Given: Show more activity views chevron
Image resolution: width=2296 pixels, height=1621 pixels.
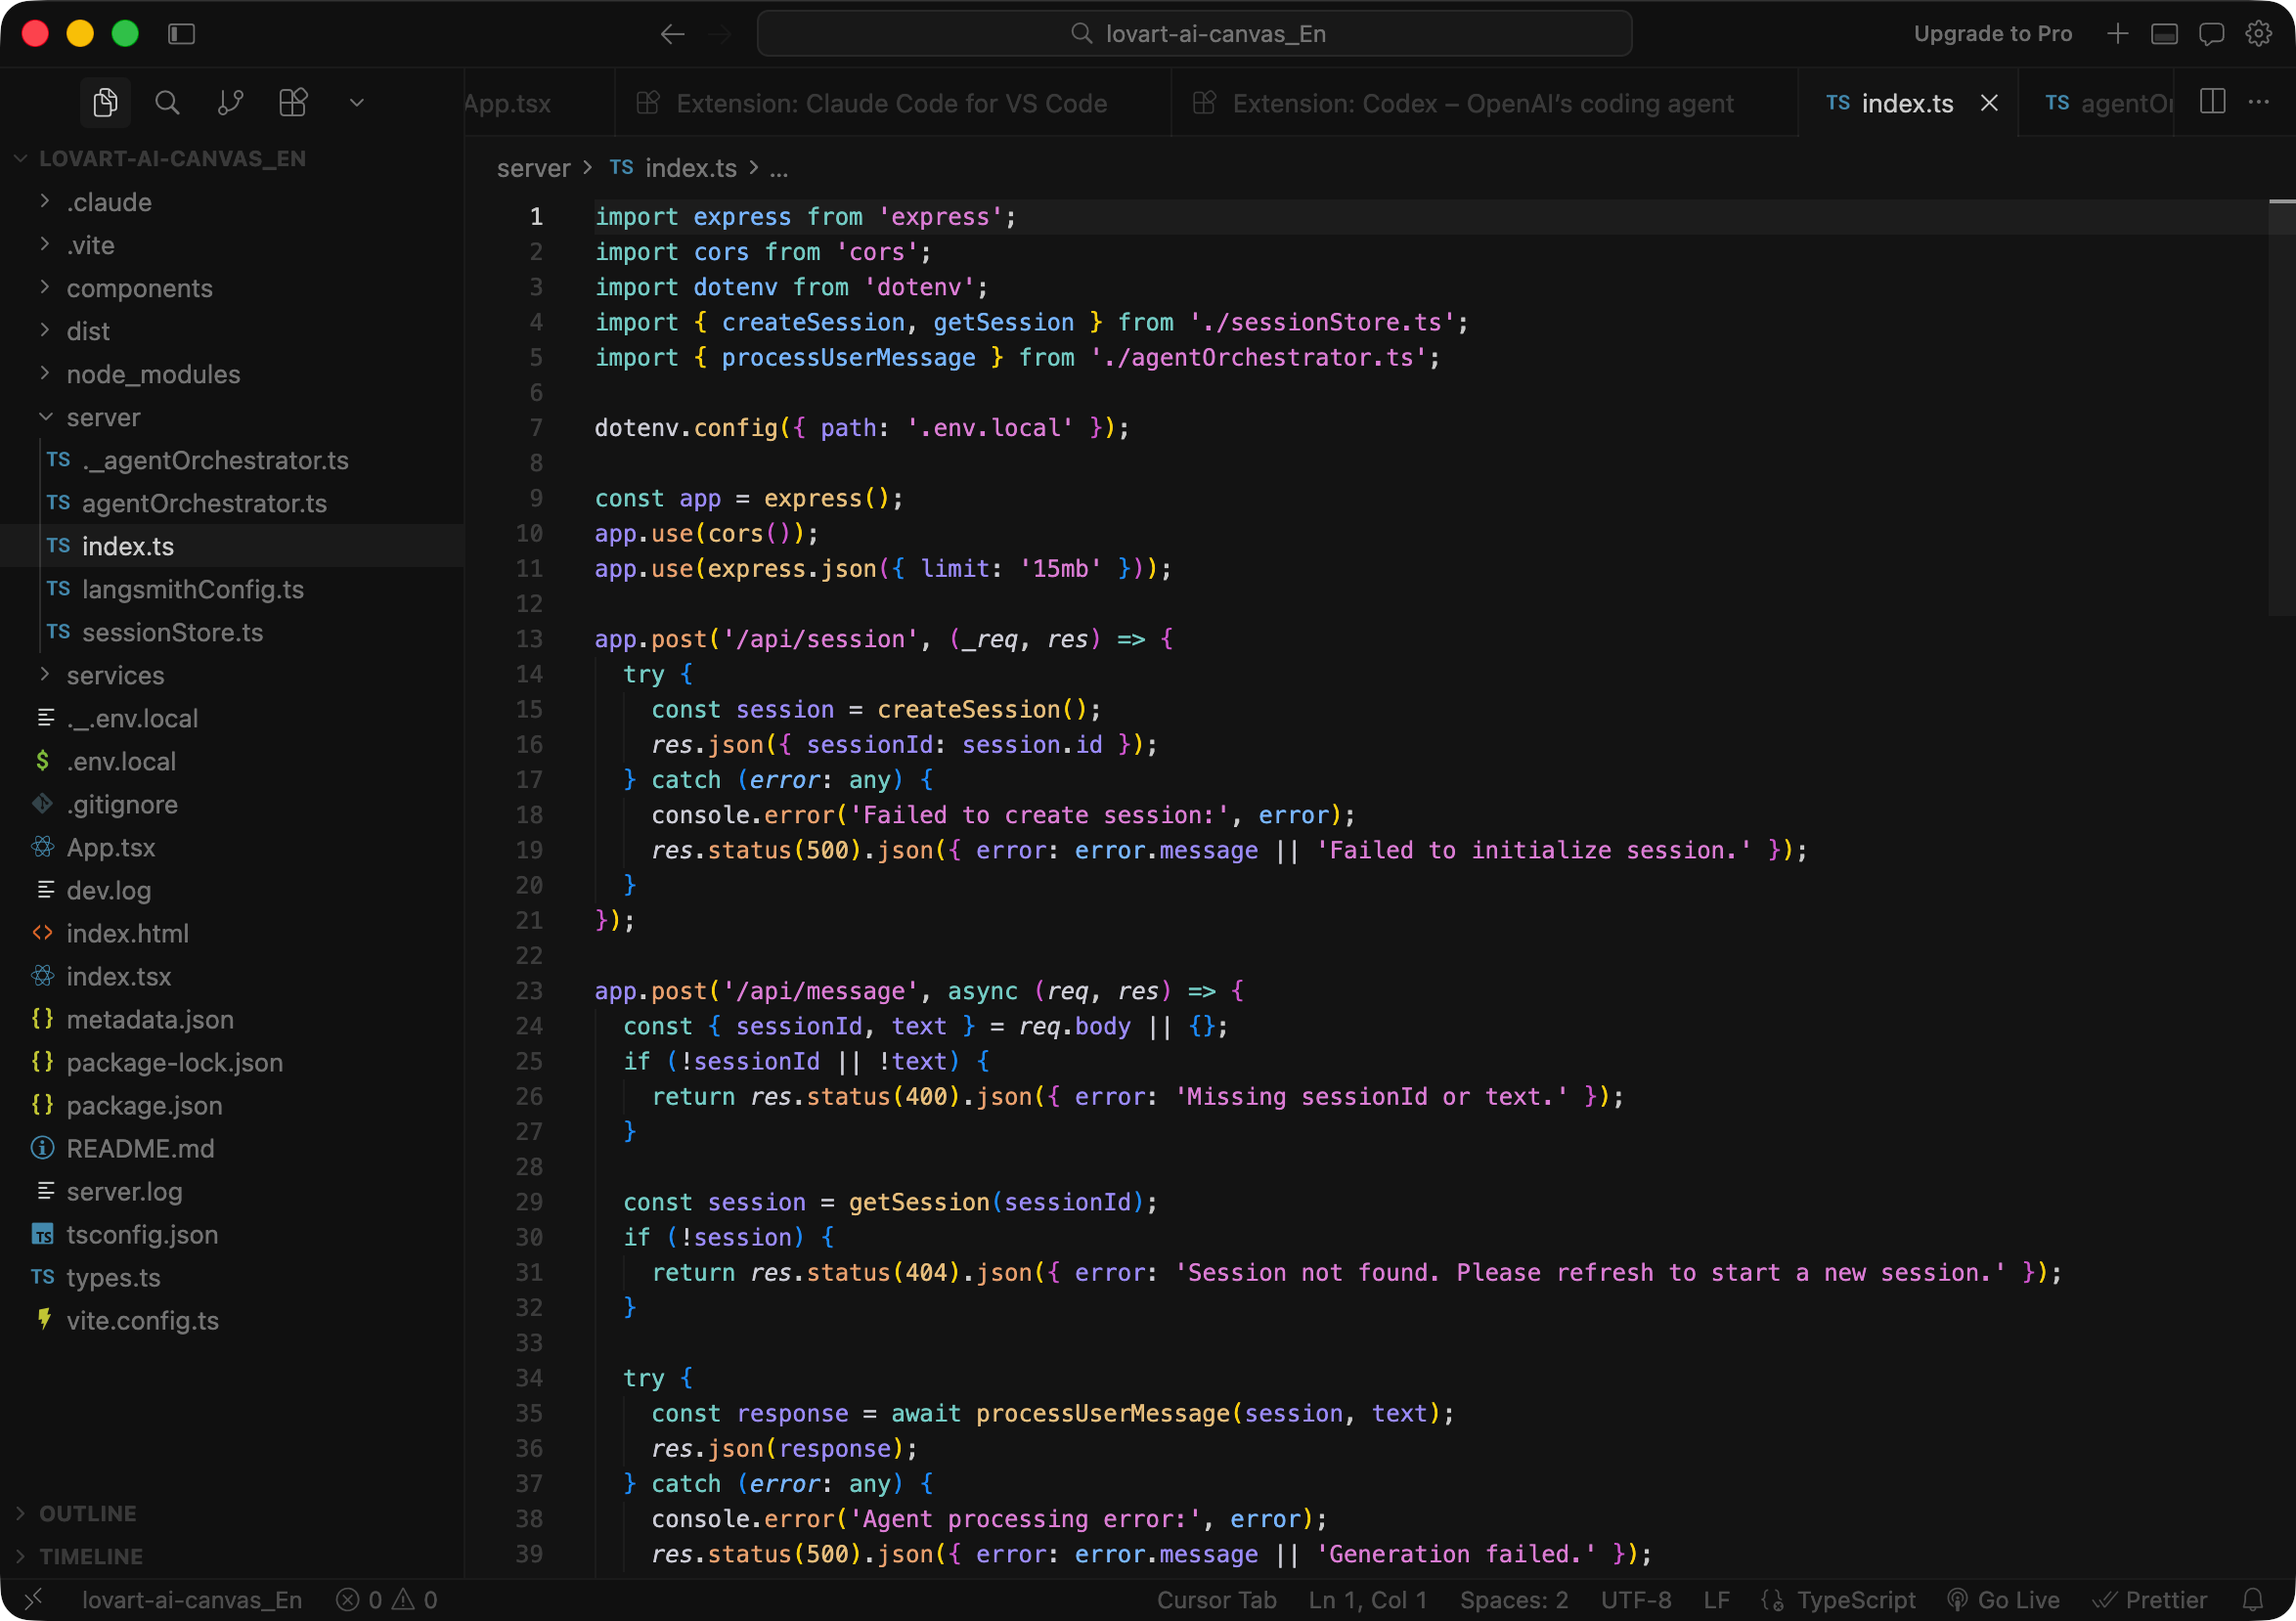Looking at the screenshot, I should (356, 102).
